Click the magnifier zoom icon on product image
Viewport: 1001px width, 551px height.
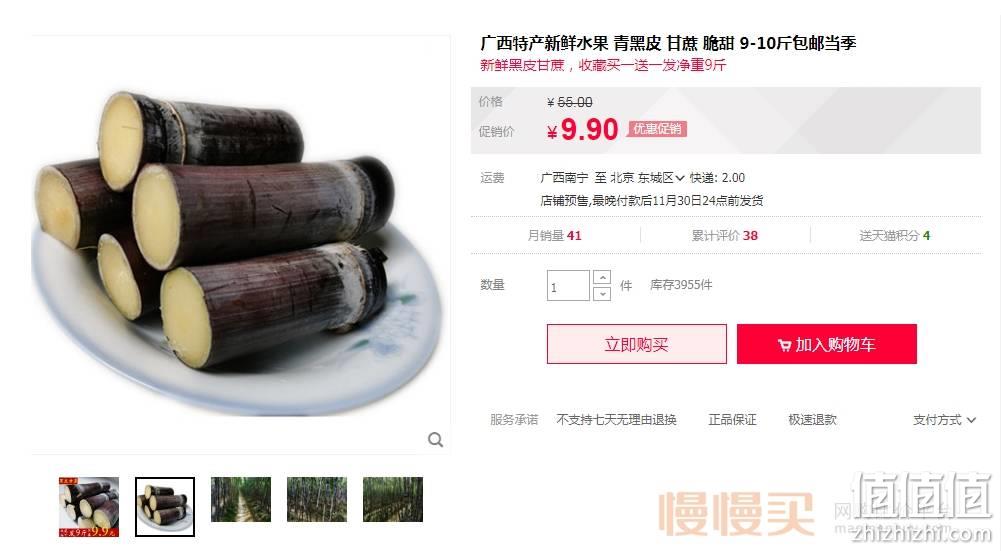click(435, 439)
